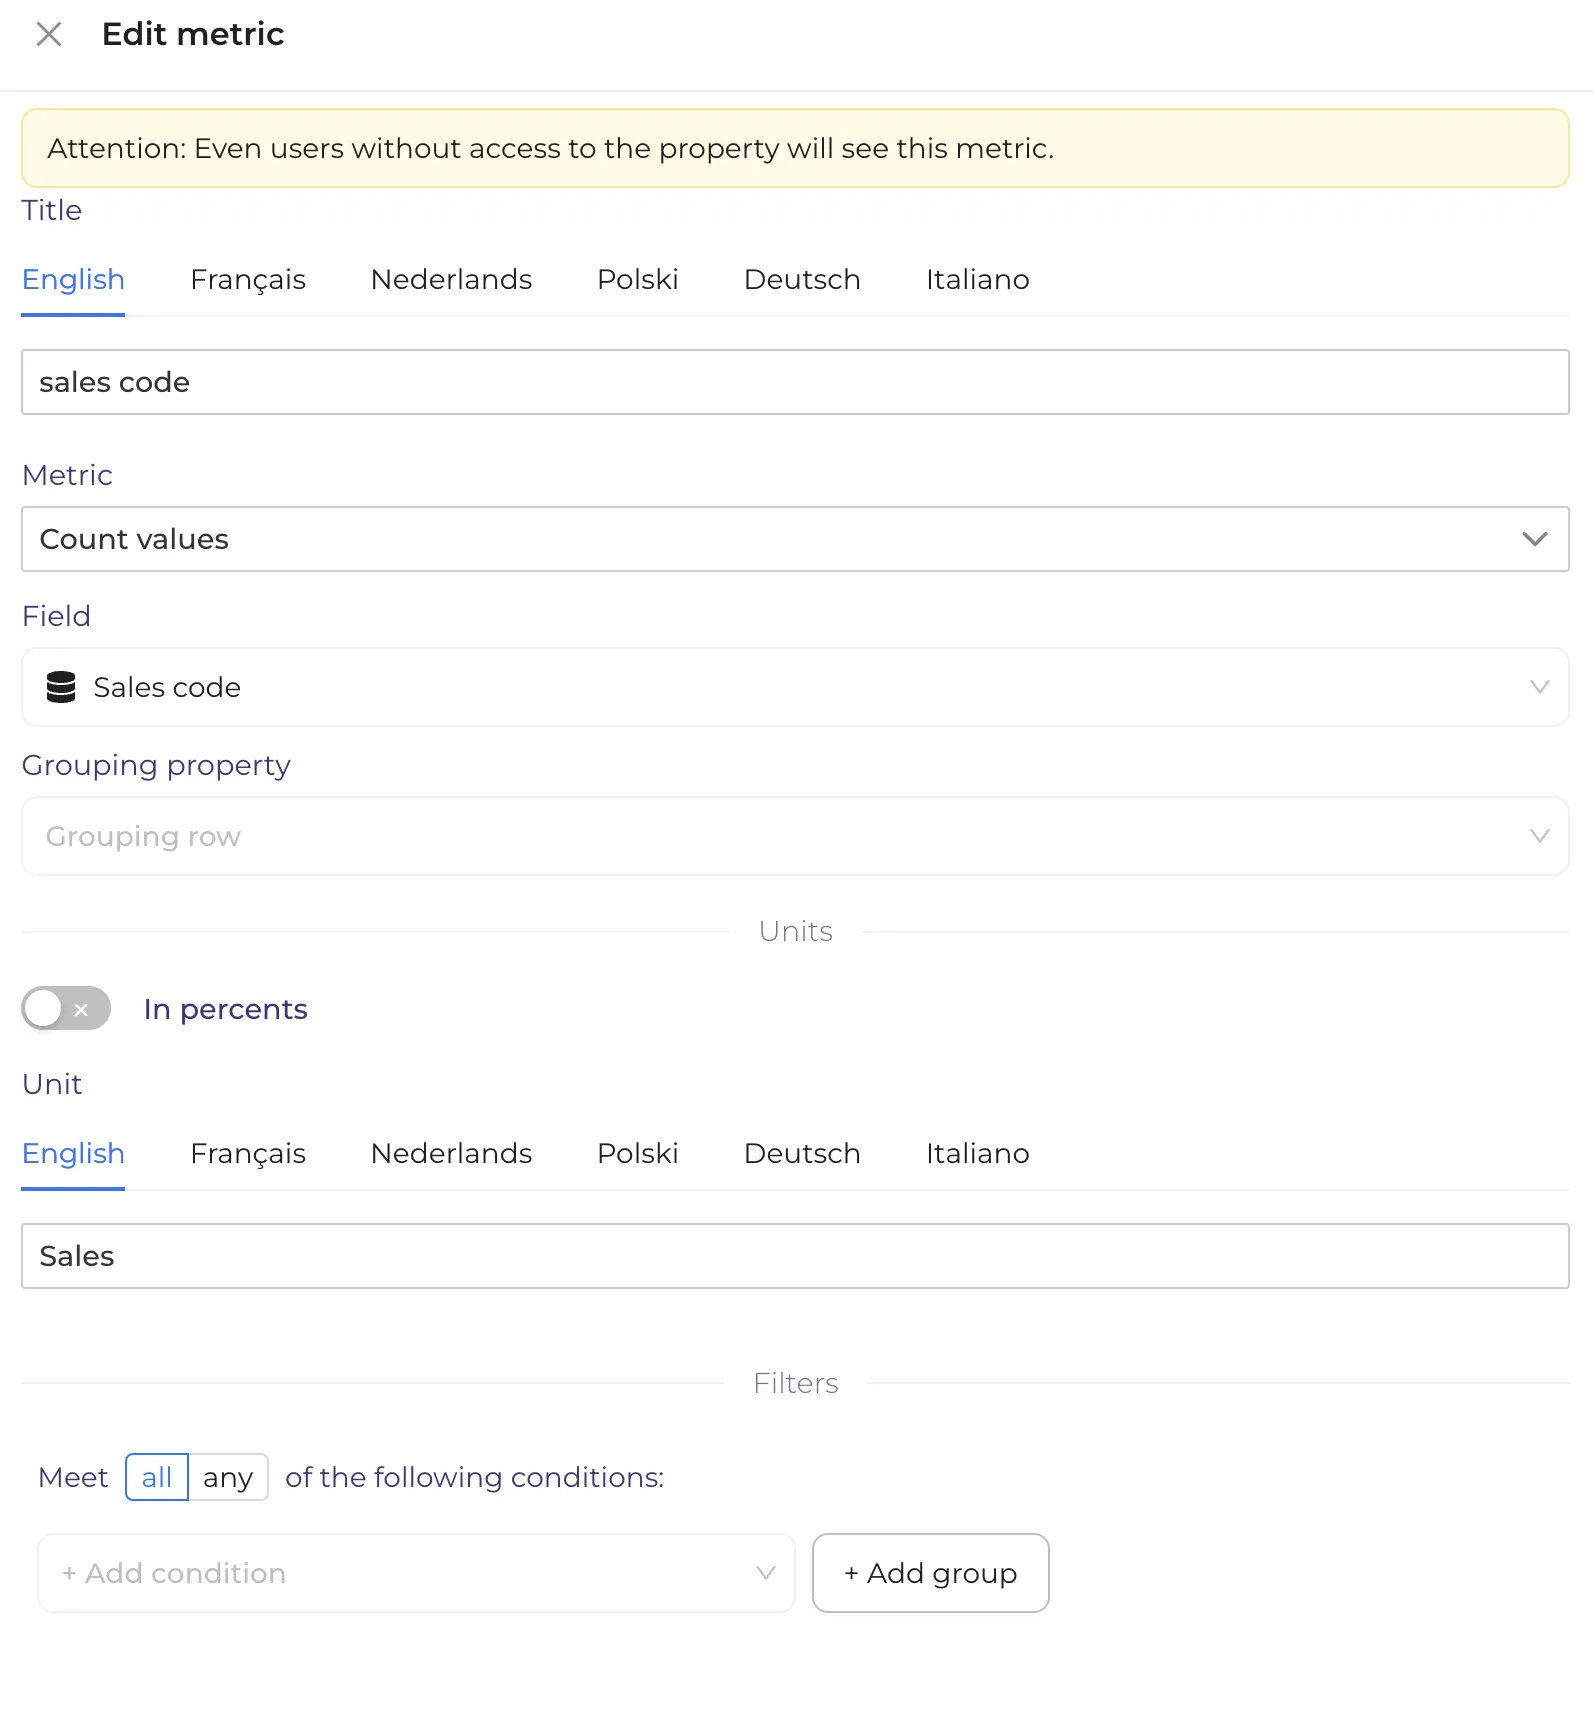Toggle the In percents switch
Screen dimensions: 1594x1730
point(66,1008)
